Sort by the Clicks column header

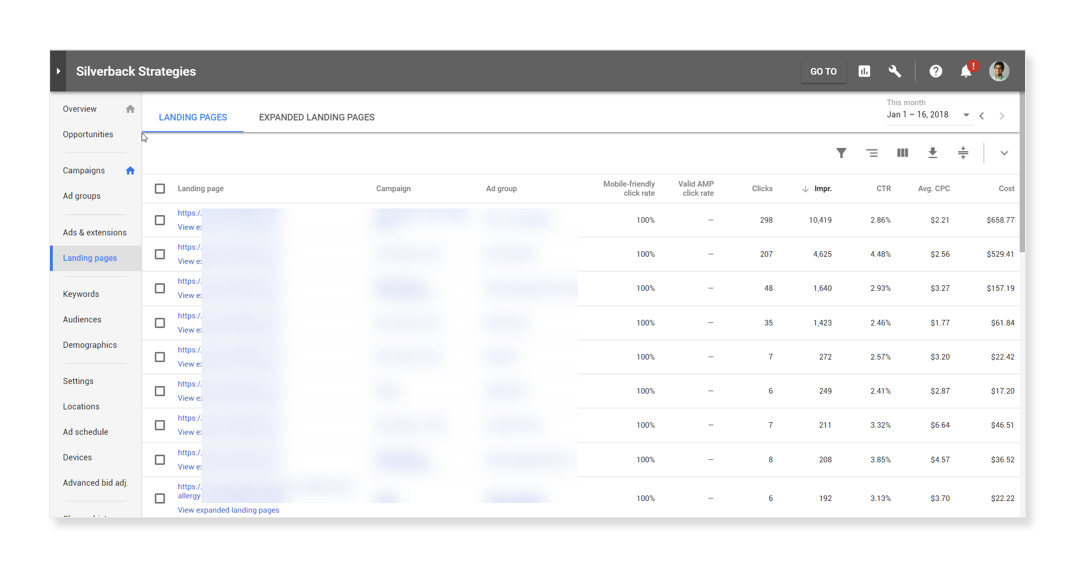coord(762,189)
